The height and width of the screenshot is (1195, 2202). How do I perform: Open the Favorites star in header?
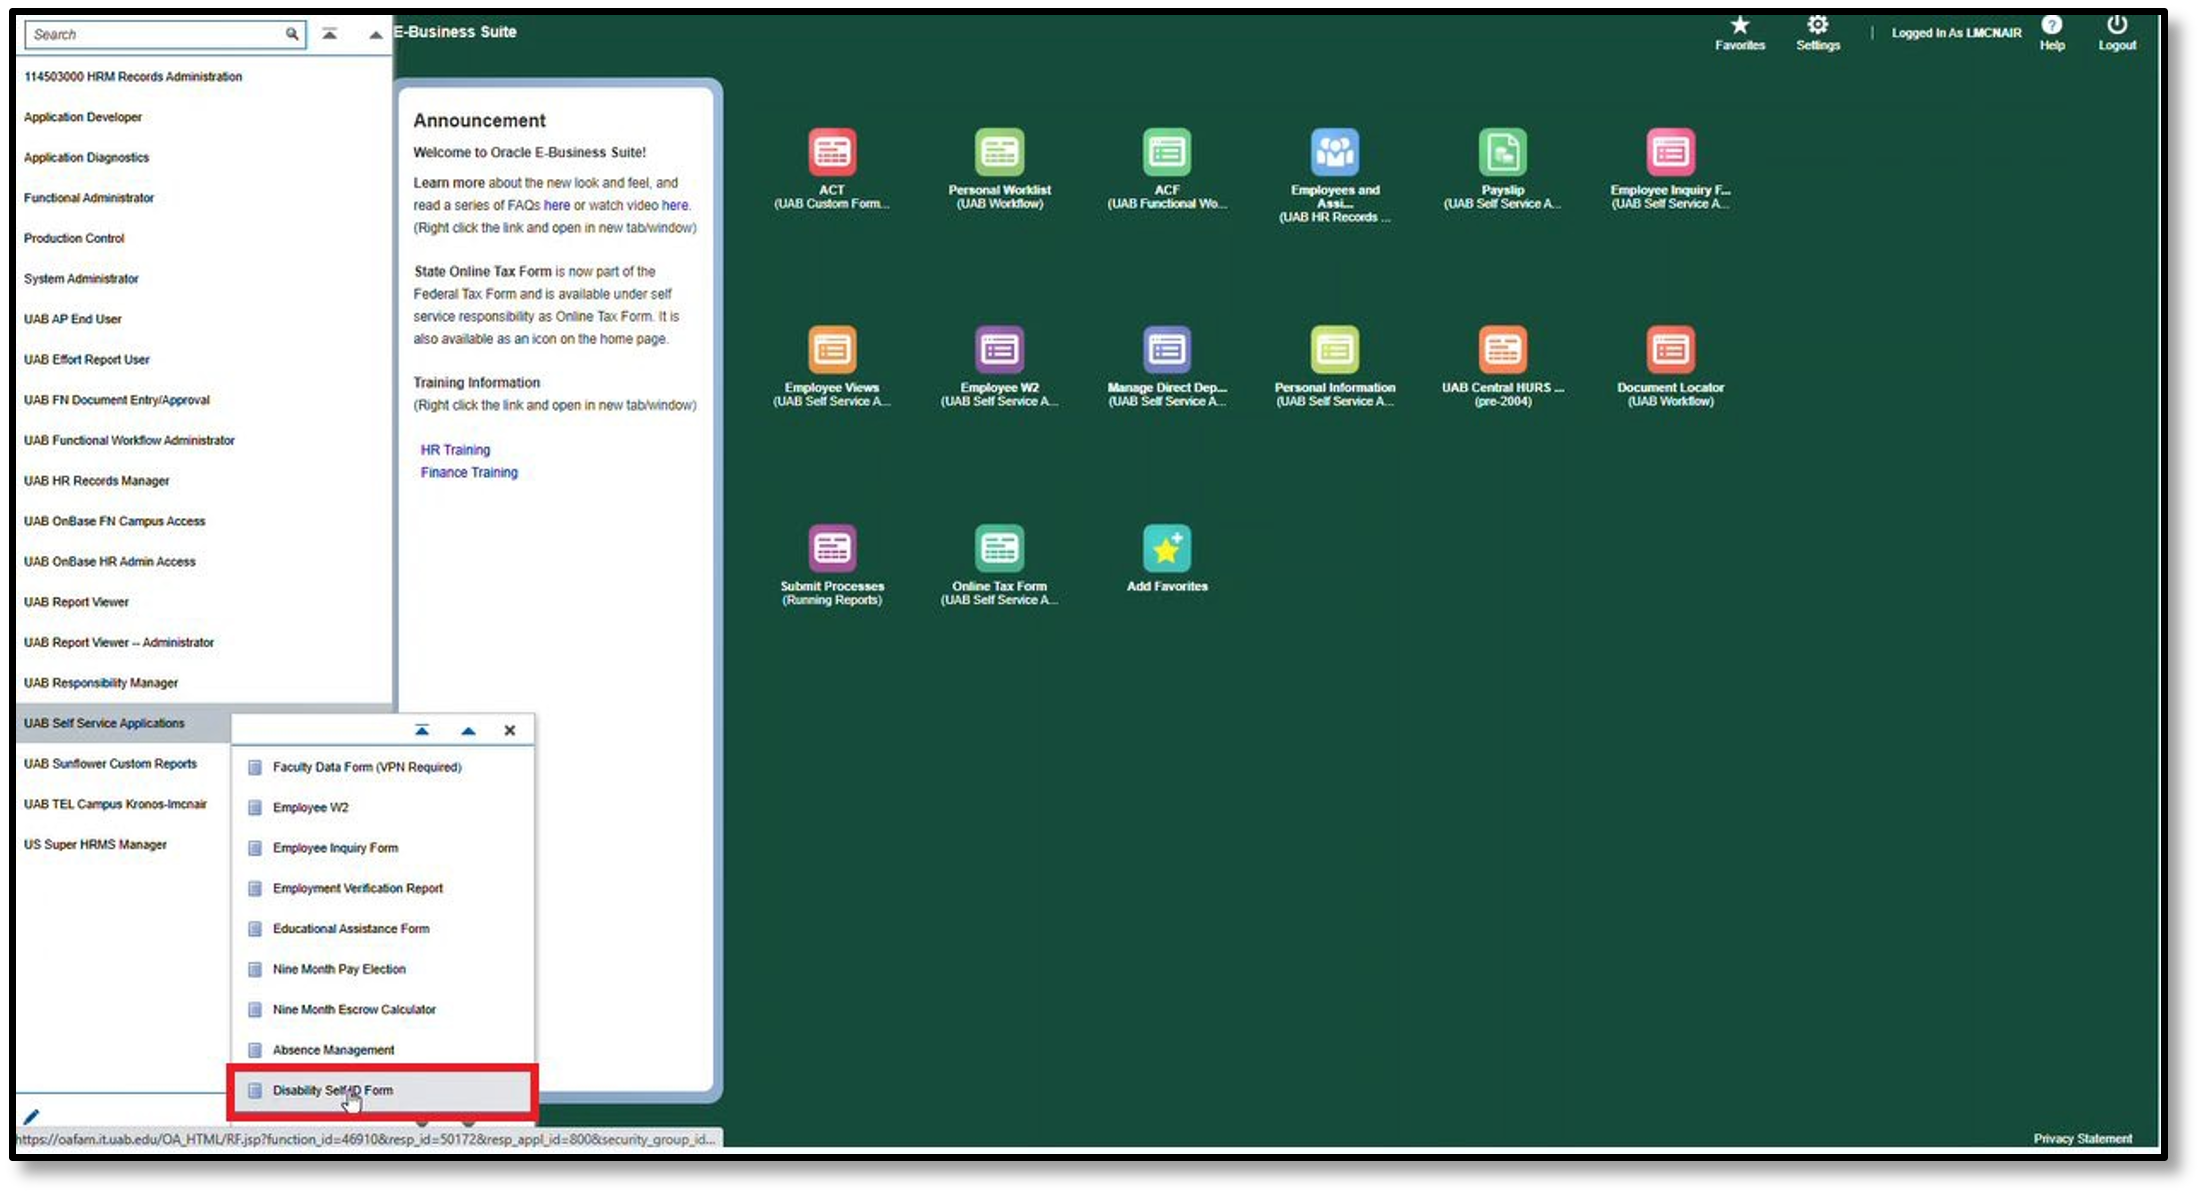pos(1739,27)
